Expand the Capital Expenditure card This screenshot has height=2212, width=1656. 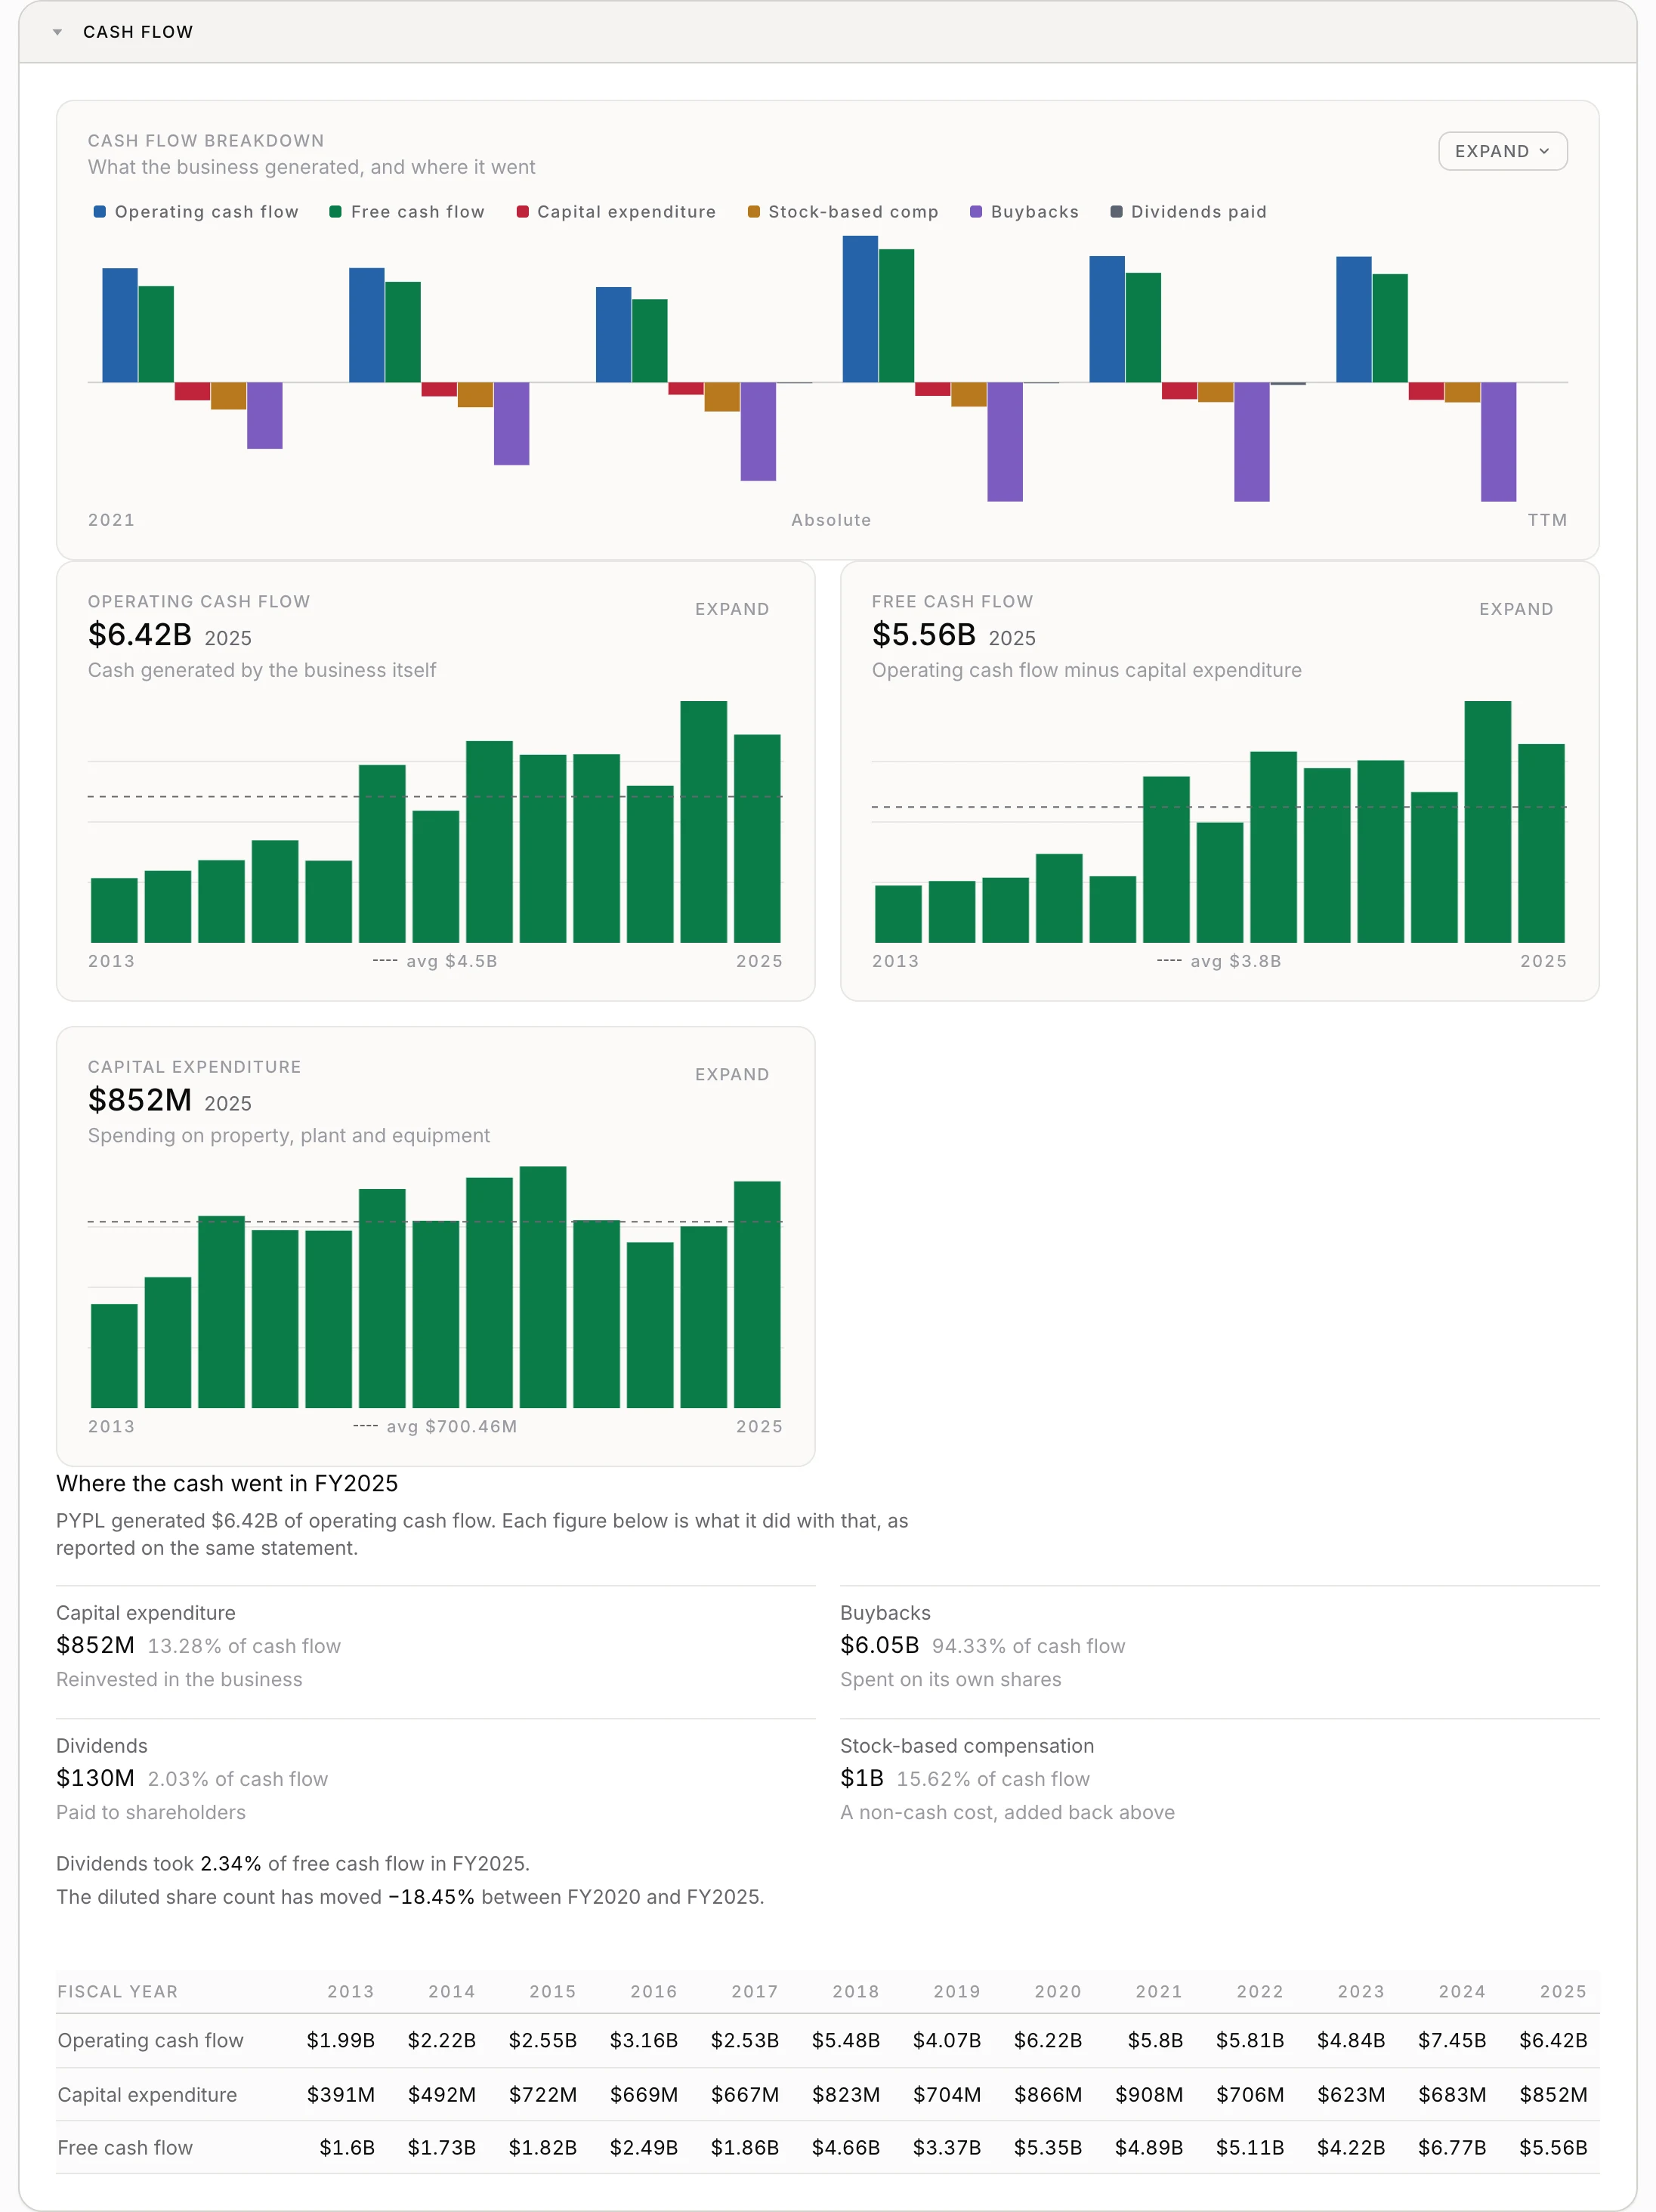click(x=732, y=1074)
